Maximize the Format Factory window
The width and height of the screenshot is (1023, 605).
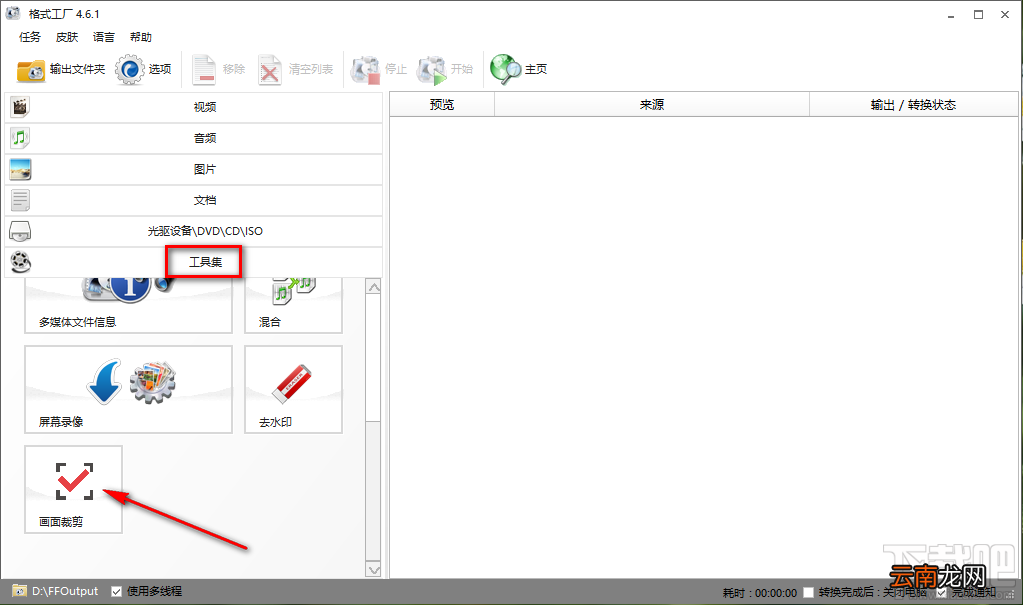tap(979, 14)
